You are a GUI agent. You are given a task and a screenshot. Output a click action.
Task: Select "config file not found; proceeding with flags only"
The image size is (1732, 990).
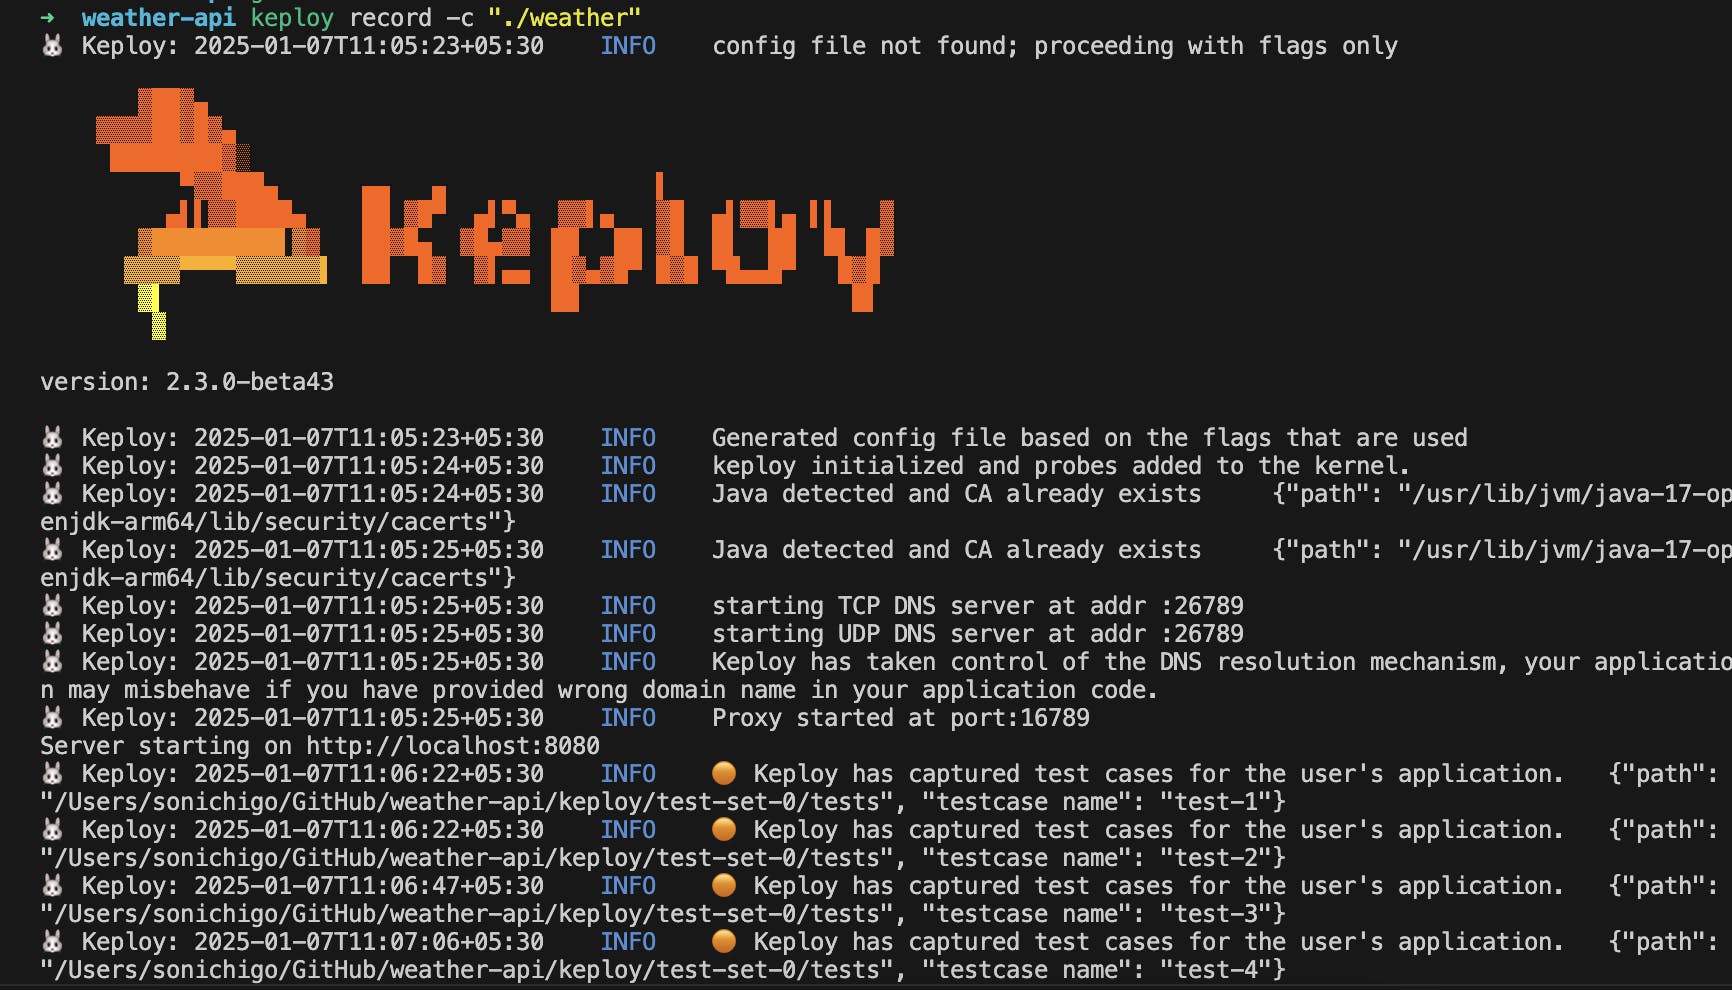pyautogui.click(x=1055, y=46)
